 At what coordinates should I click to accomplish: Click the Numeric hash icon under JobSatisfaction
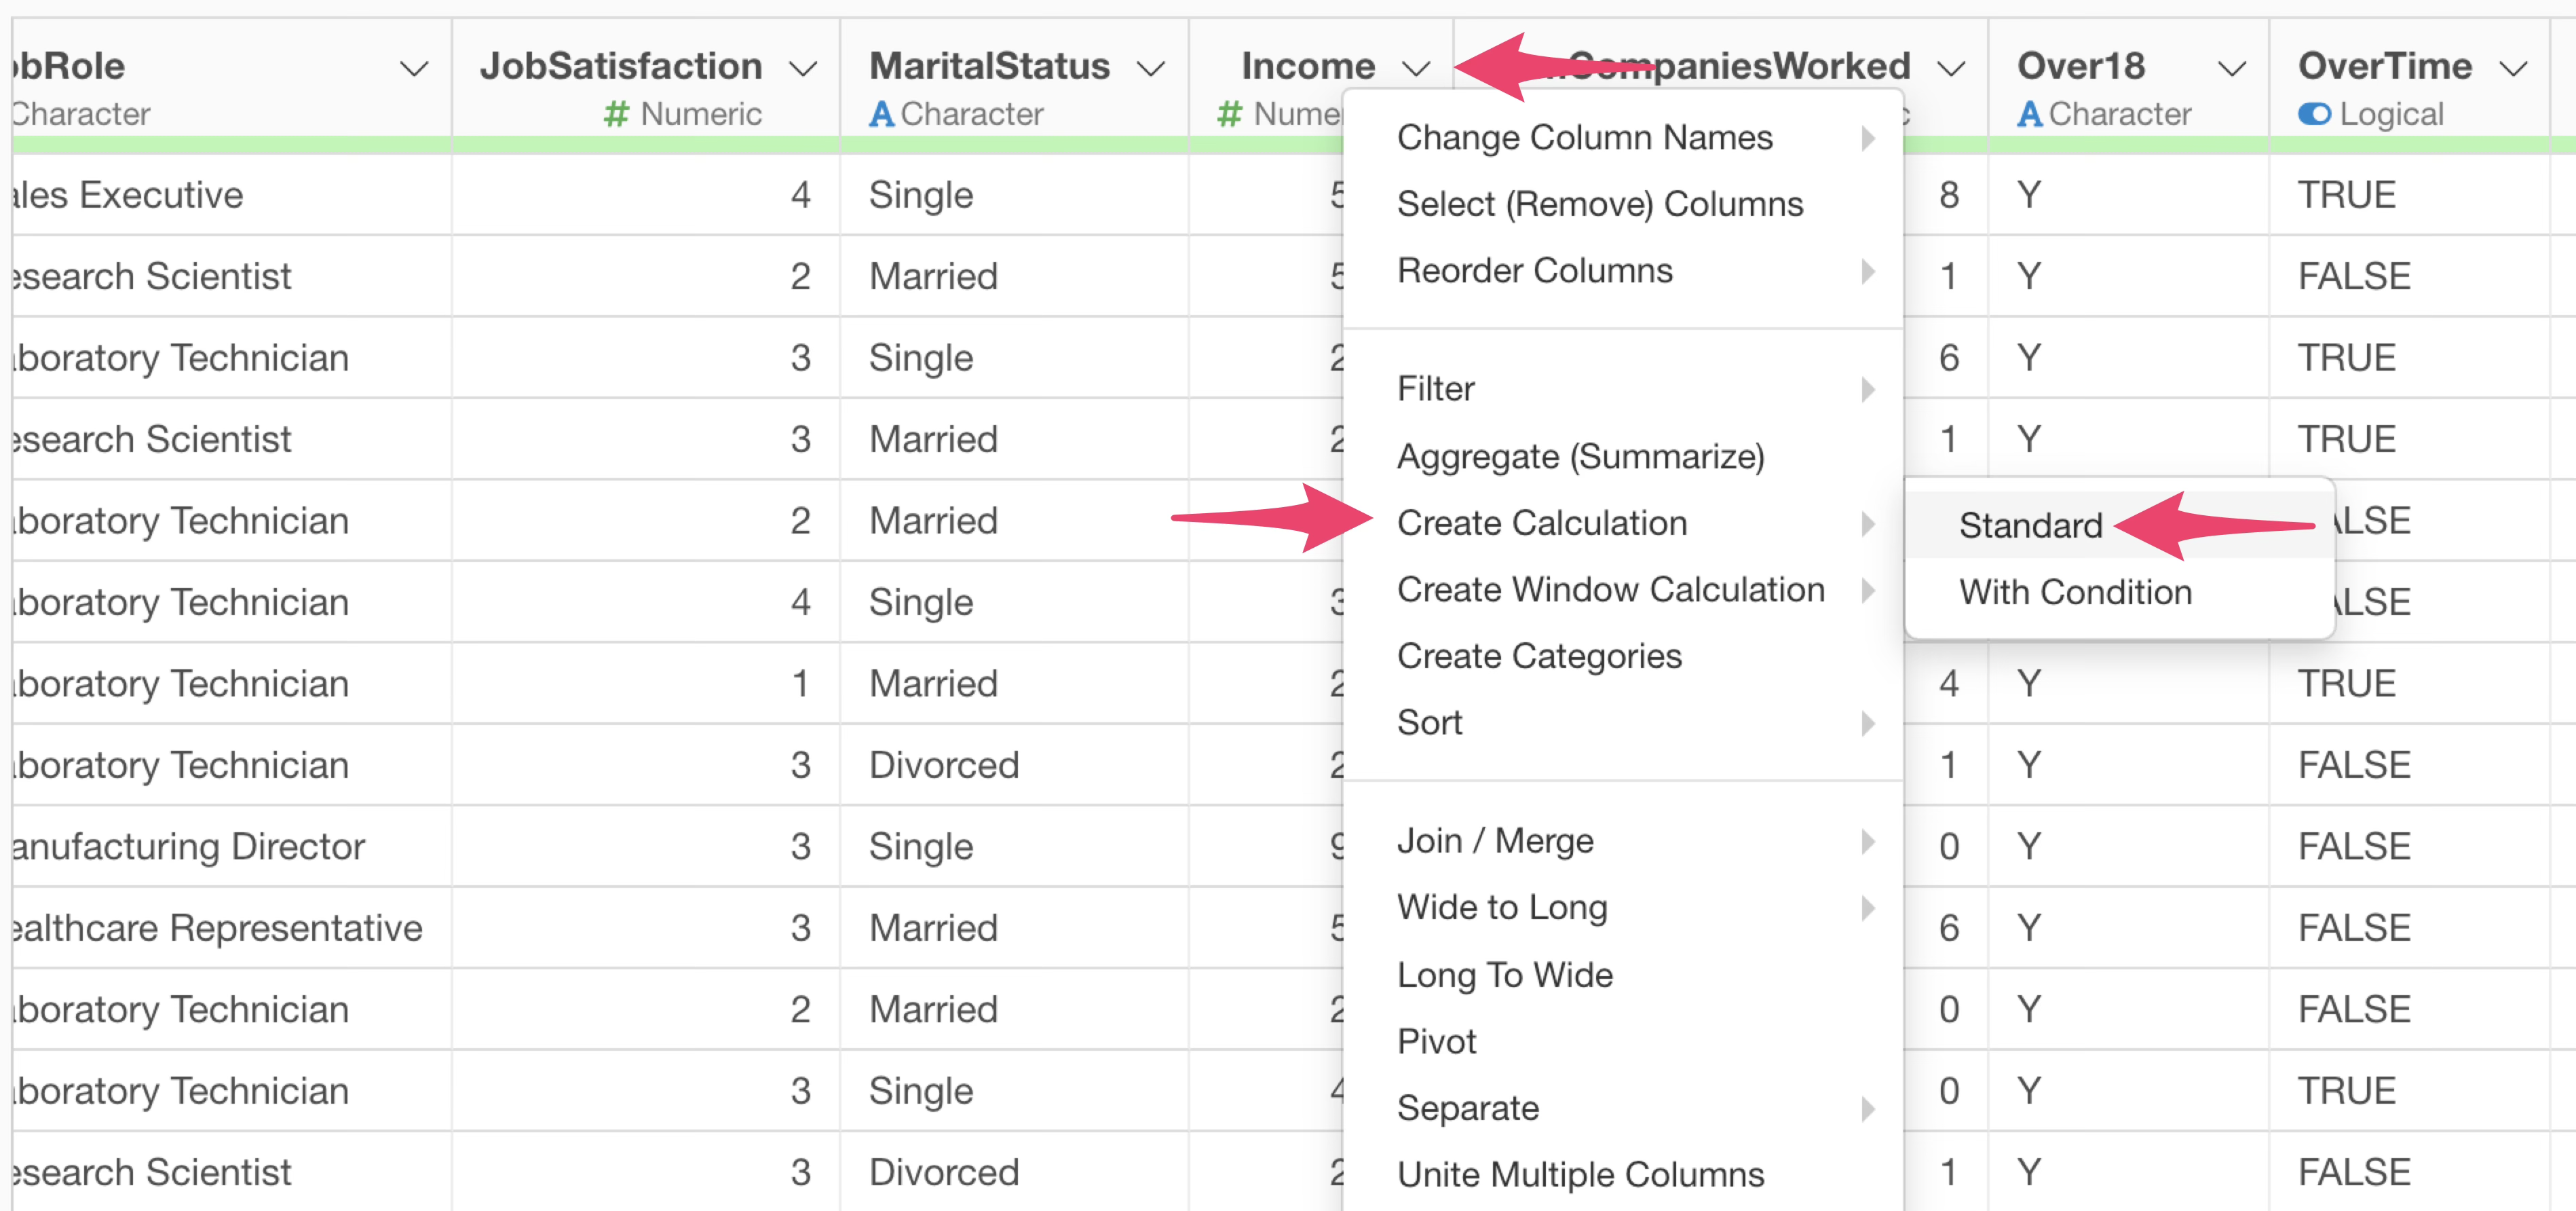[x=616, y=114]
